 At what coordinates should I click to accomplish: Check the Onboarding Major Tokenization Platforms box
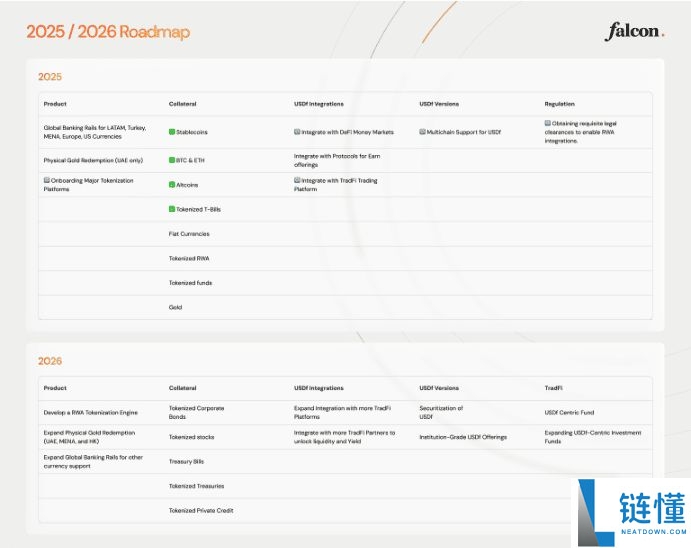(x=47, y=180)
